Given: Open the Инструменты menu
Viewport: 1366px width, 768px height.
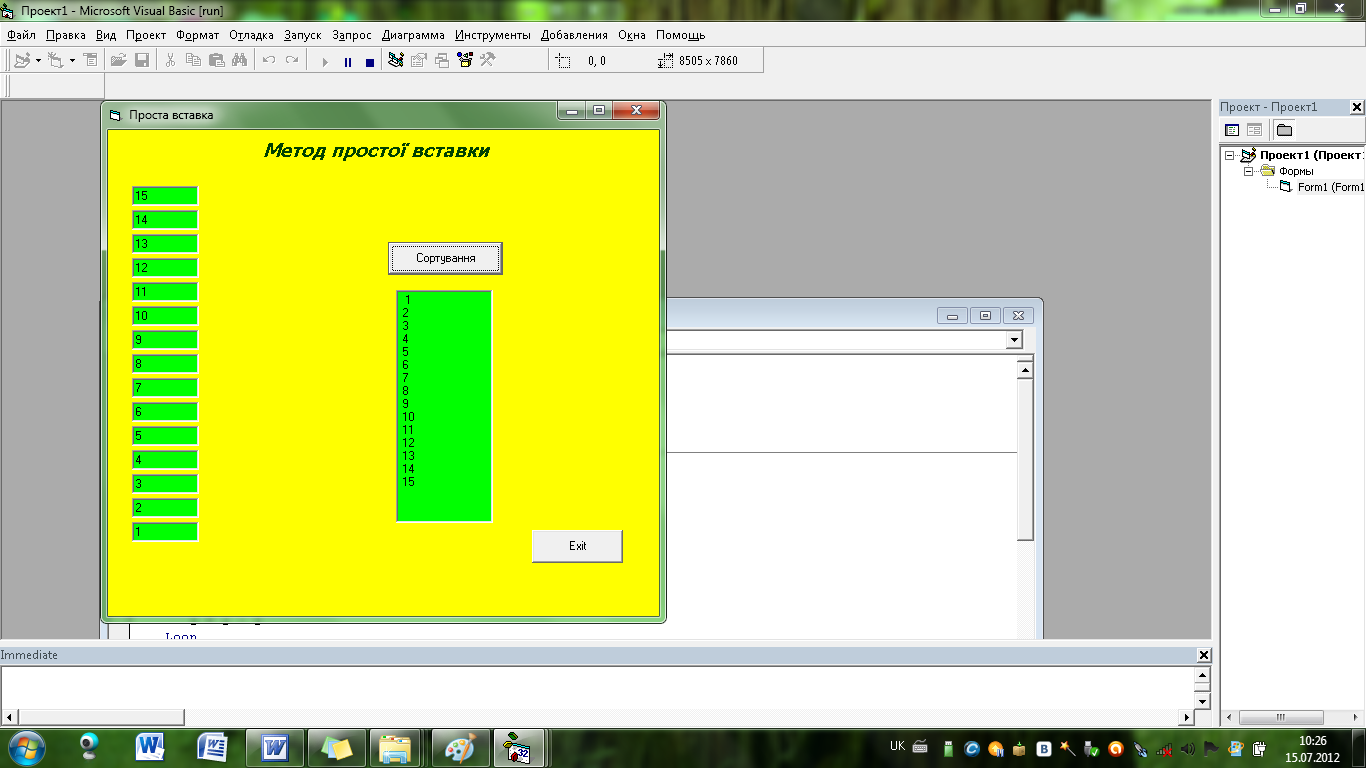Looking at the screenshot, I should point(493,35).
